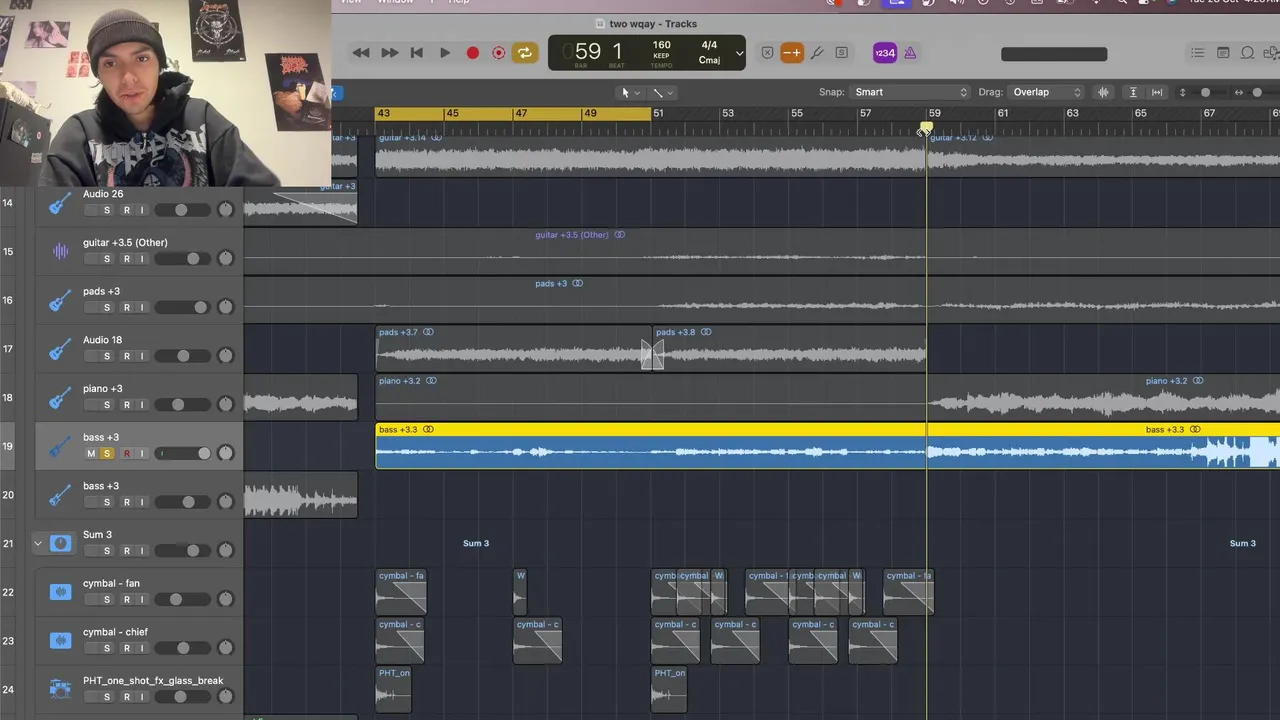1280x720 pixels.
Task: Enable input monitoring on piano +3 track
Action: click(x=142, y=404)
